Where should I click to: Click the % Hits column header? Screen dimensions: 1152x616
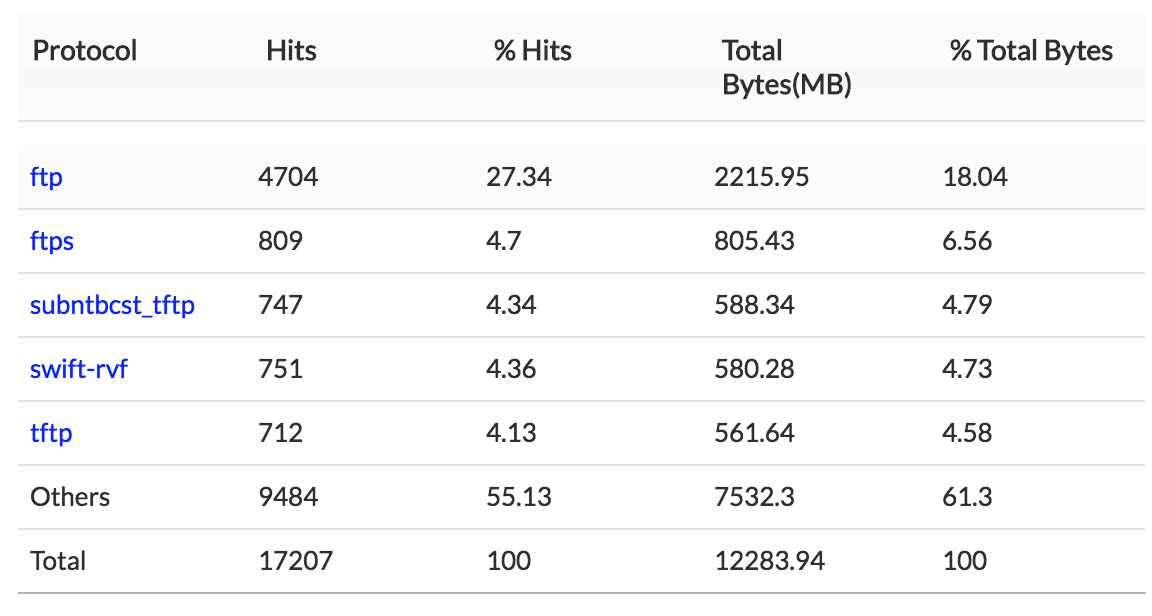coord(533,51)
